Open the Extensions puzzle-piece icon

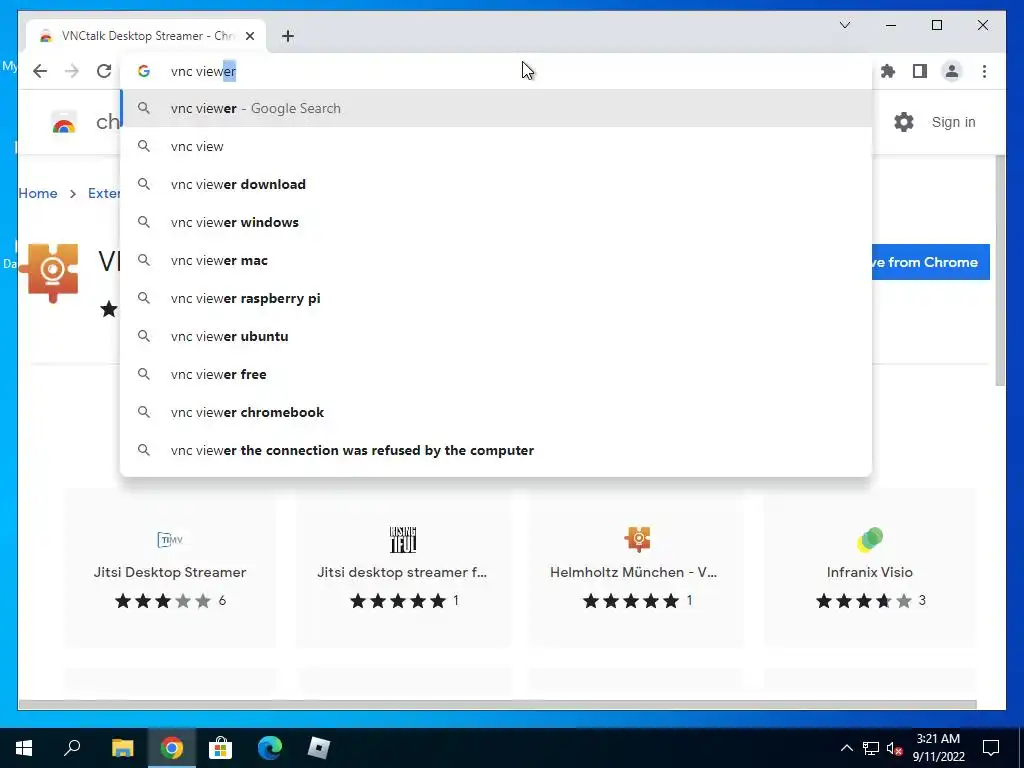[888, 71]
